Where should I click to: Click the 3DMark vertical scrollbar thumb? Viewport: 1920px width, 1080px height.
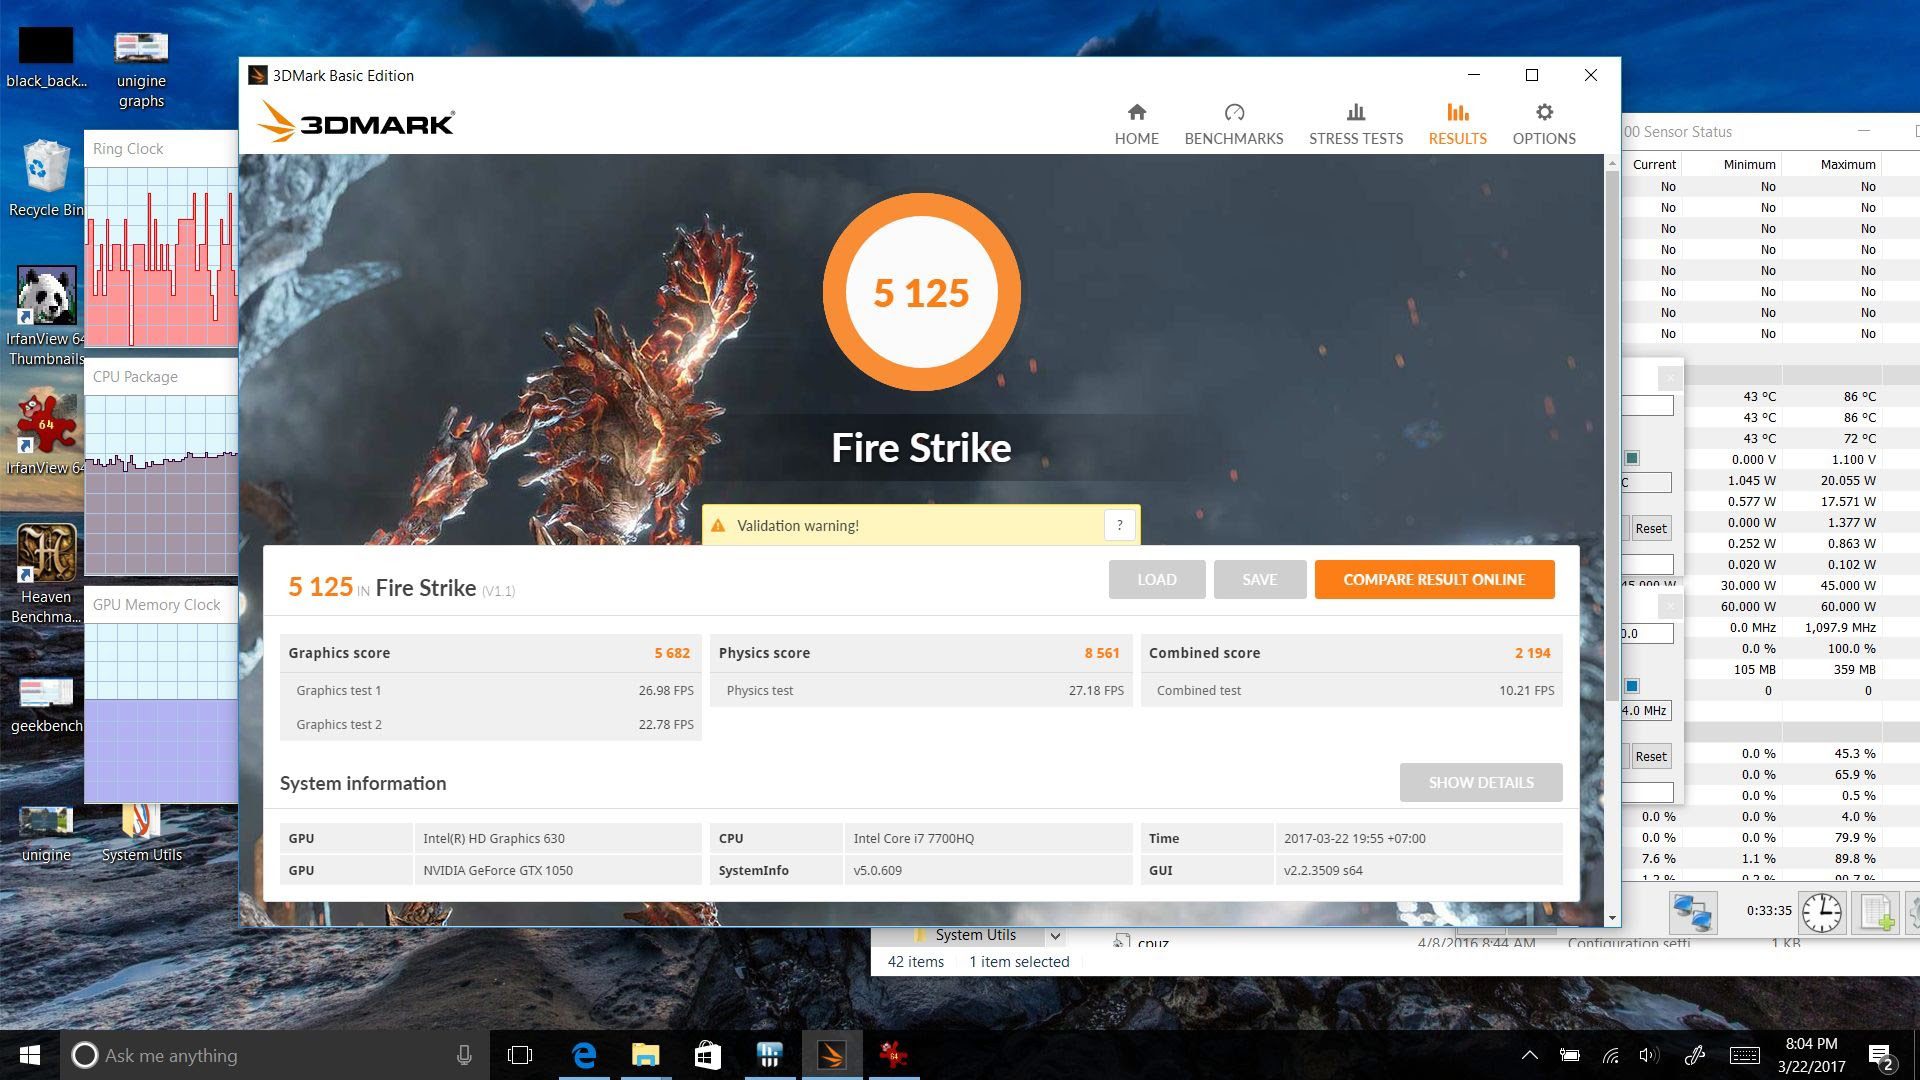coord(1611,435)
